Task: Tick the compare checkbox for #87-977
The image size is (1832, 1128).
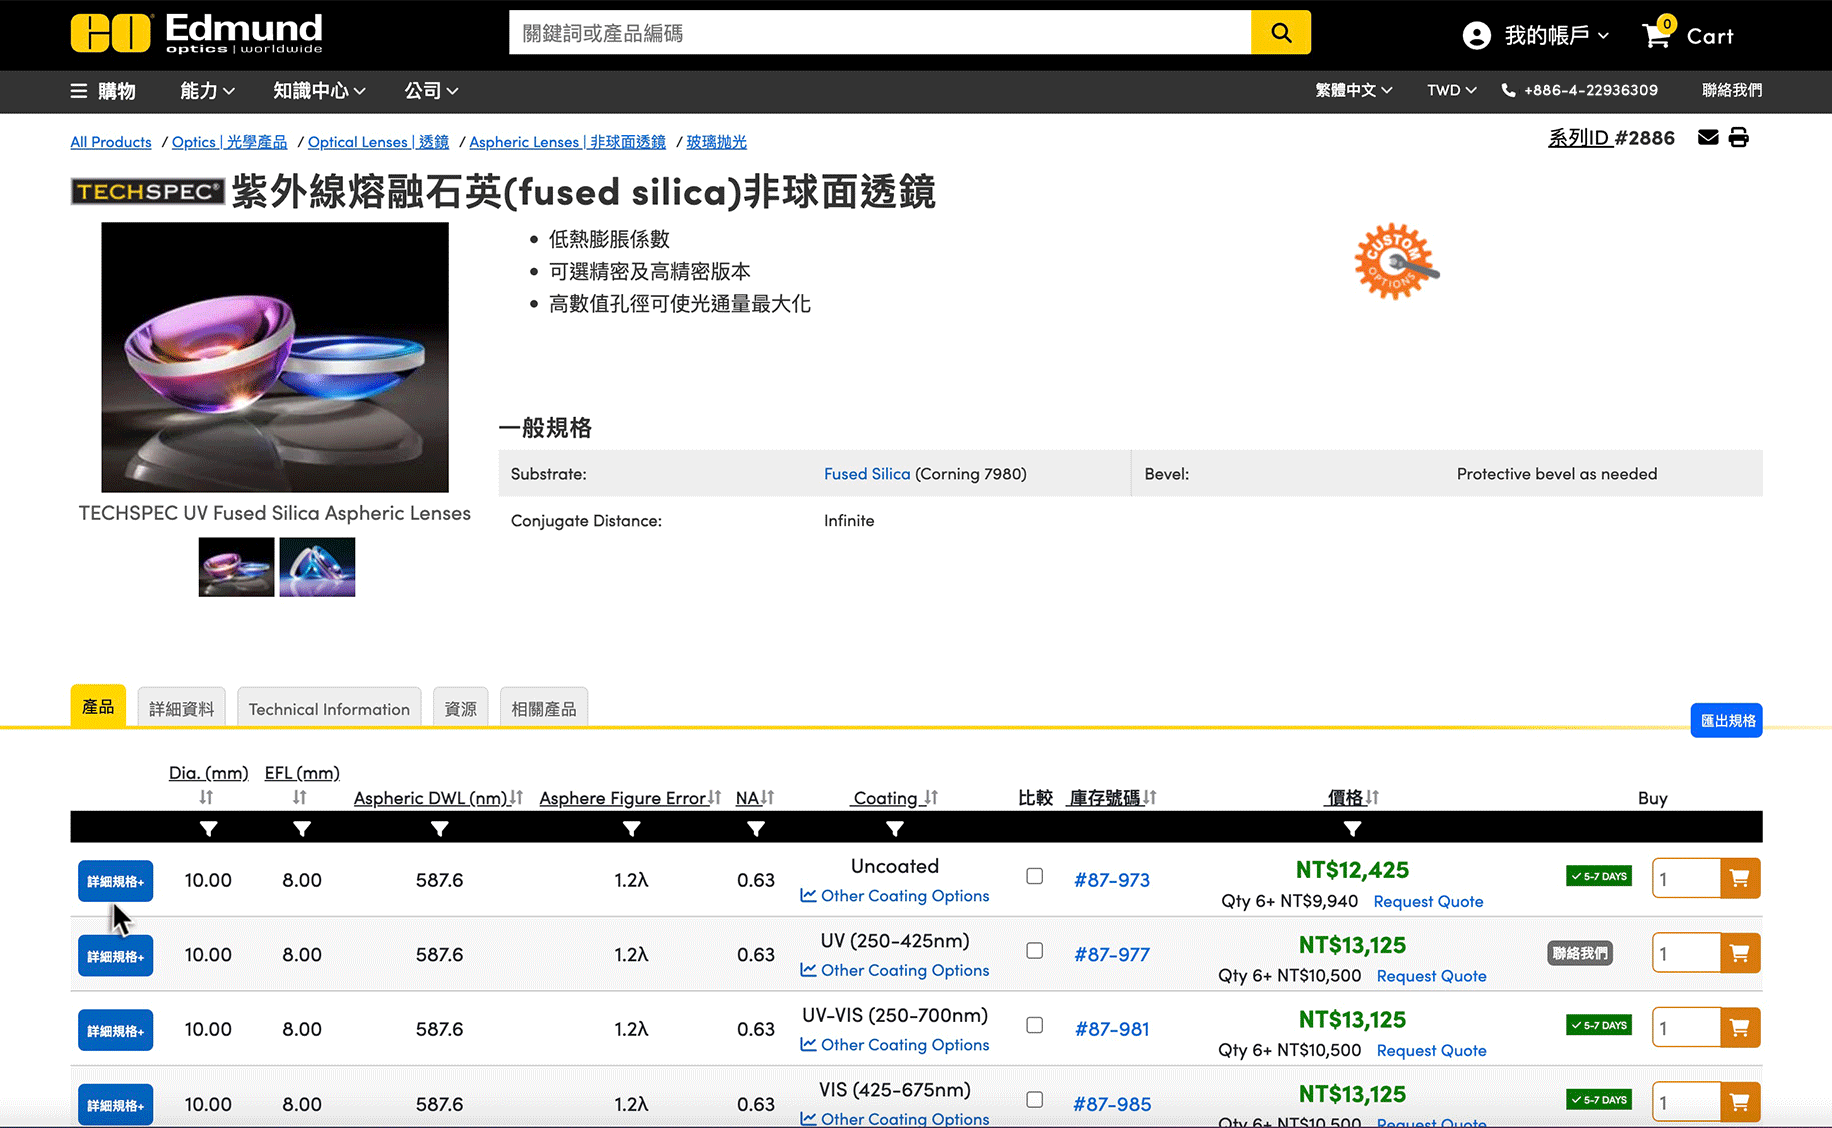Action: click(1035, 951)
